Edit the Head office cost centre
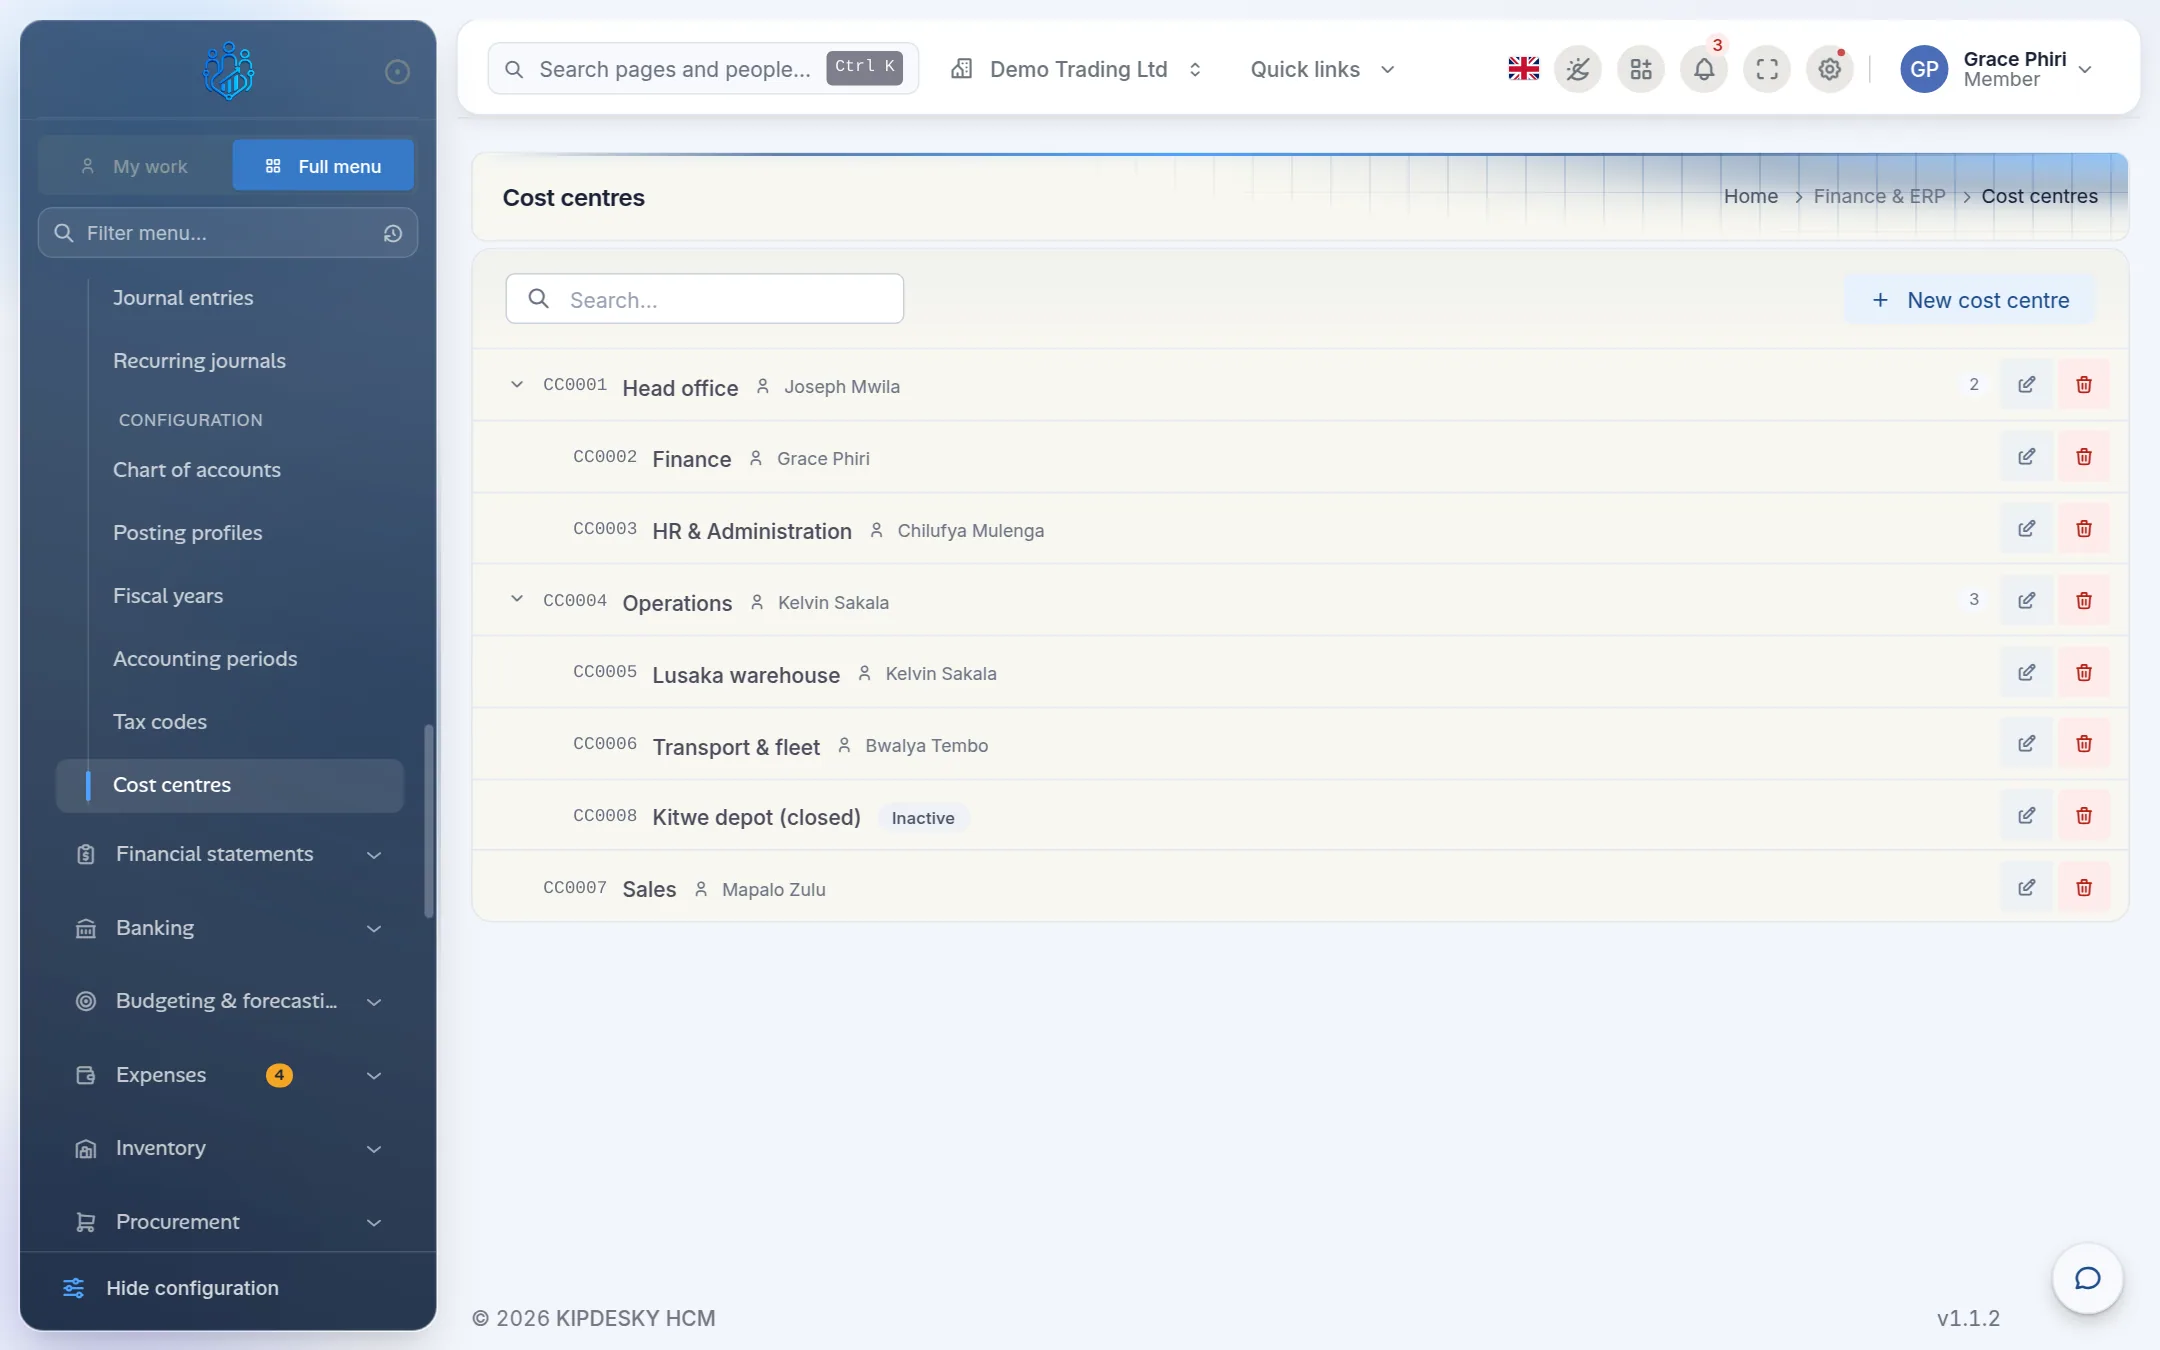2160x1350 pixels. [x=2026, y=385]
